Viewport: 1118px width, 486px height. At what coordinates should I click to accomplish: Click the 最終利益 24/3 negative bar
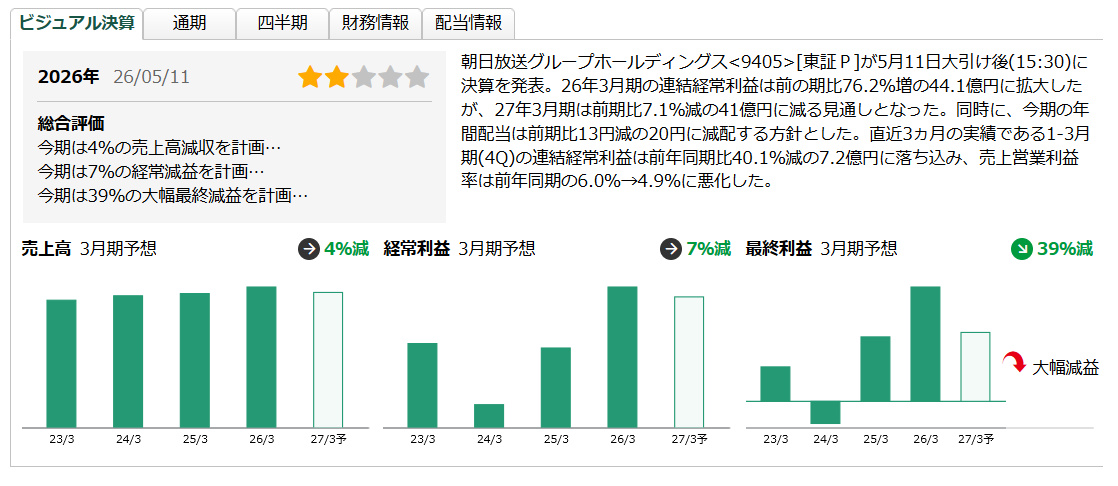pos(826,413)
